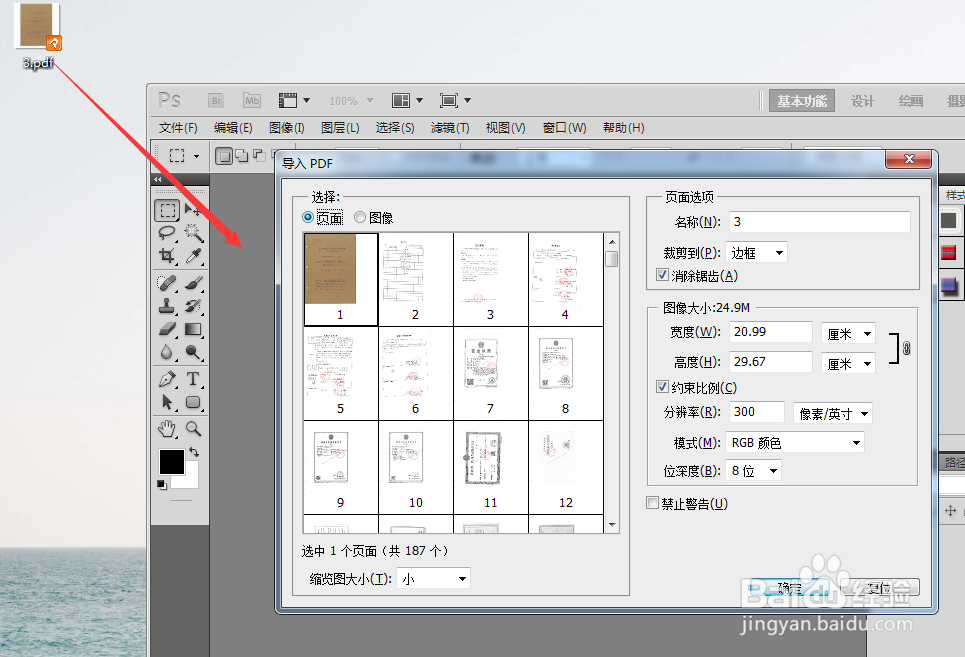Select the Zoom tool
Viewport: 965px width, 657px height.
[x=191, y=429]
